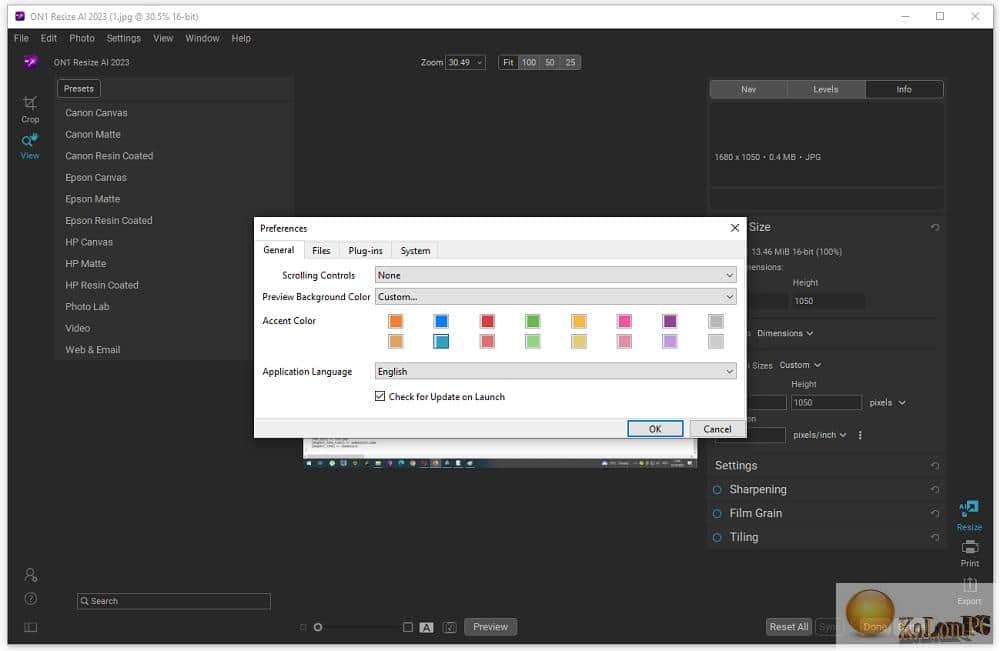The width and height of the screenshot is (1000, 651).
Task: Select the Crop tool
Action: [x=30, y=109]
